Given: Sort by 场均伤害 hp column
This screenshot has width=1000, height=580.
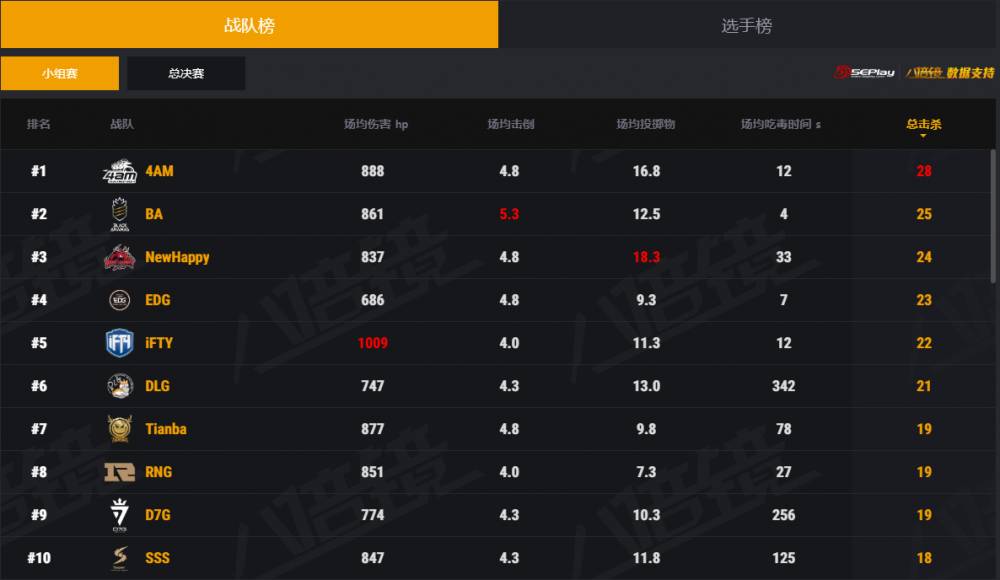Looking at the screenshot, I should click(x=375, y=125).
